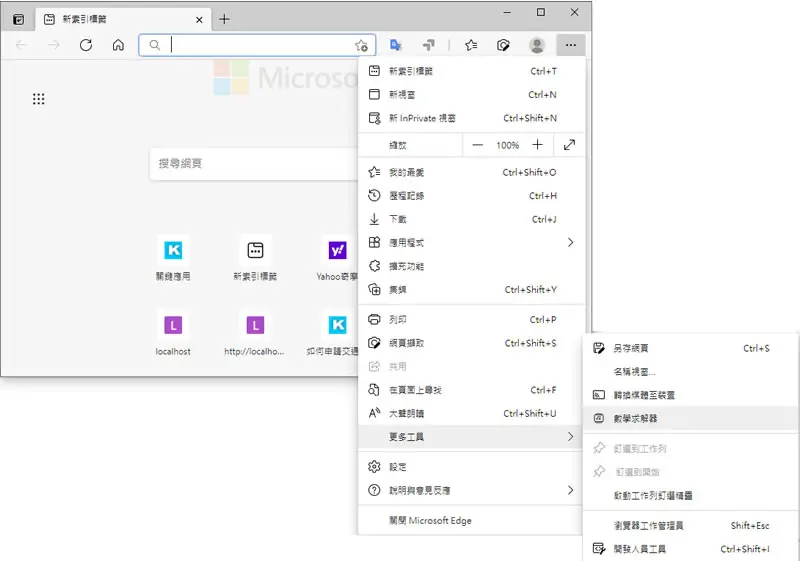This screenshot has height=561, width=800.
Task: Open the localhost quick link tile
Action: pyautogui.click(x=173, y=333)
